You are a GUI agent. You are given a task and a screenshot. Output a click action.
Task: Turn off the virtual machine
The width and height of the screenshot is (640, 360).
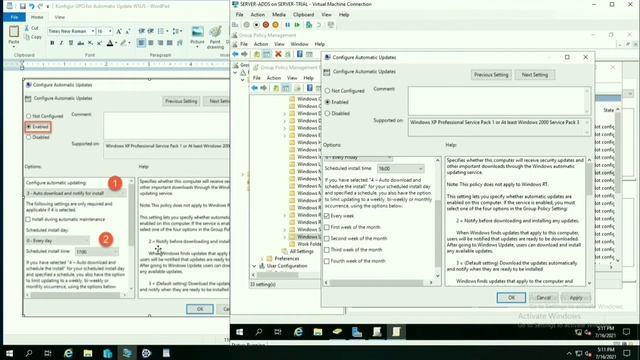[x=256, y=25]
